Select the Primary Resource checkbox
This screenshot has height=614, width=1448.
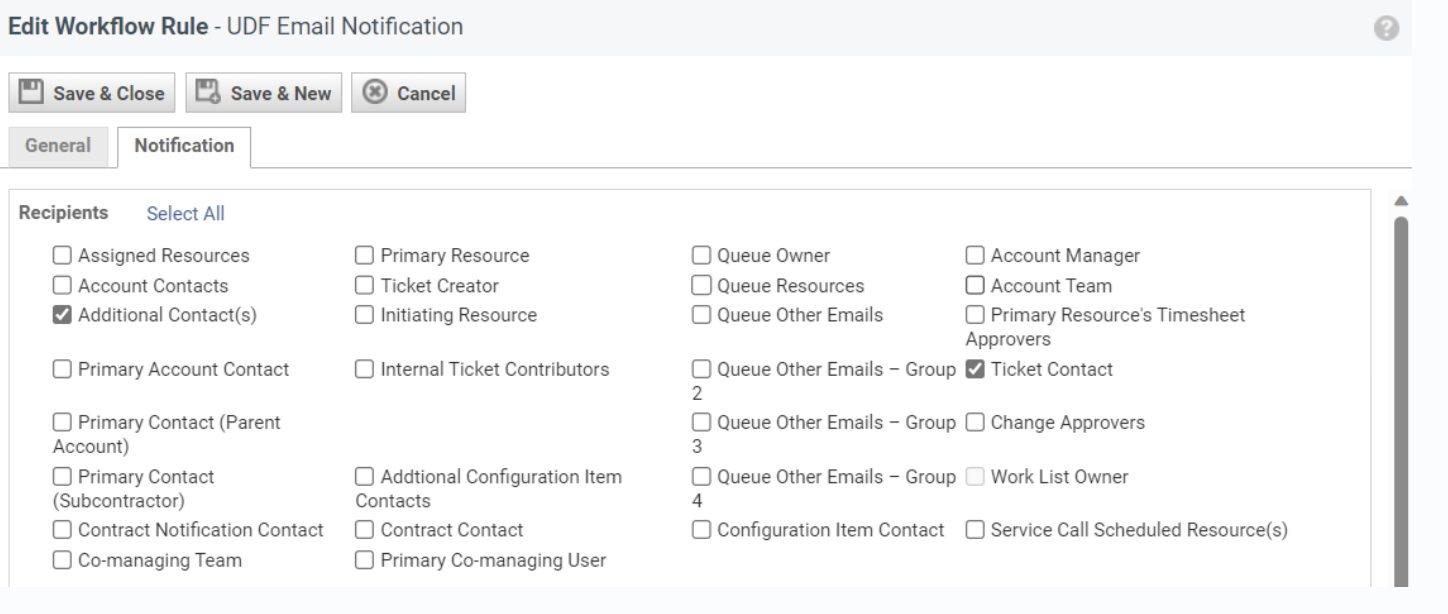pyautogui.click(x=365, y=255)
